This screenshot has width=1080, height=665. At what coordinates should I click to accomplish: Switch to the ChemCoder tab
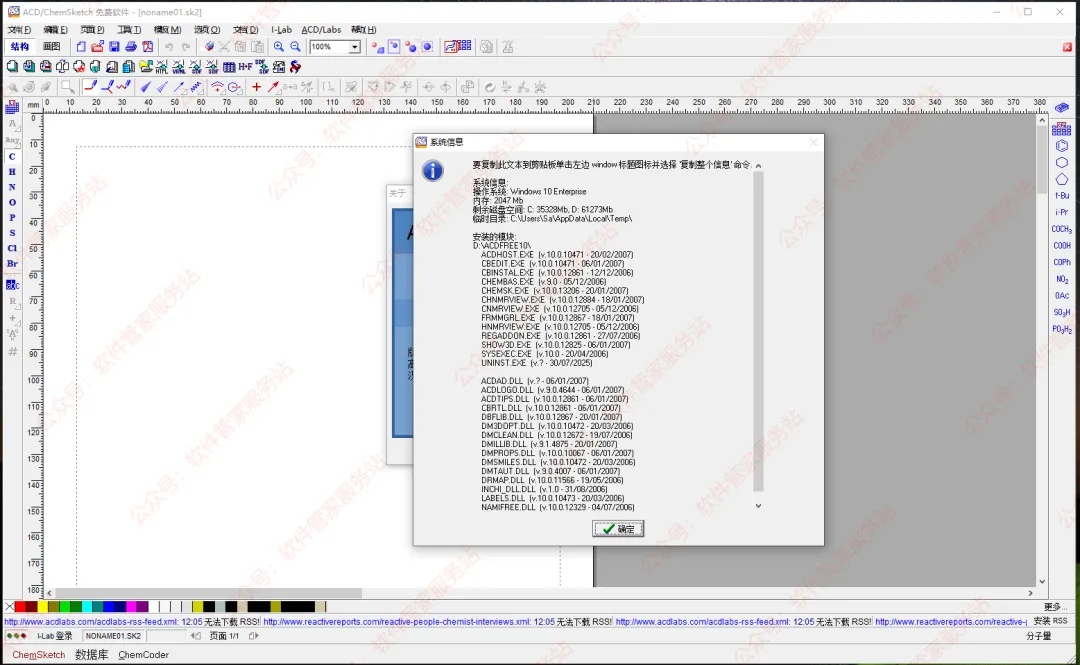click(143, 655)
